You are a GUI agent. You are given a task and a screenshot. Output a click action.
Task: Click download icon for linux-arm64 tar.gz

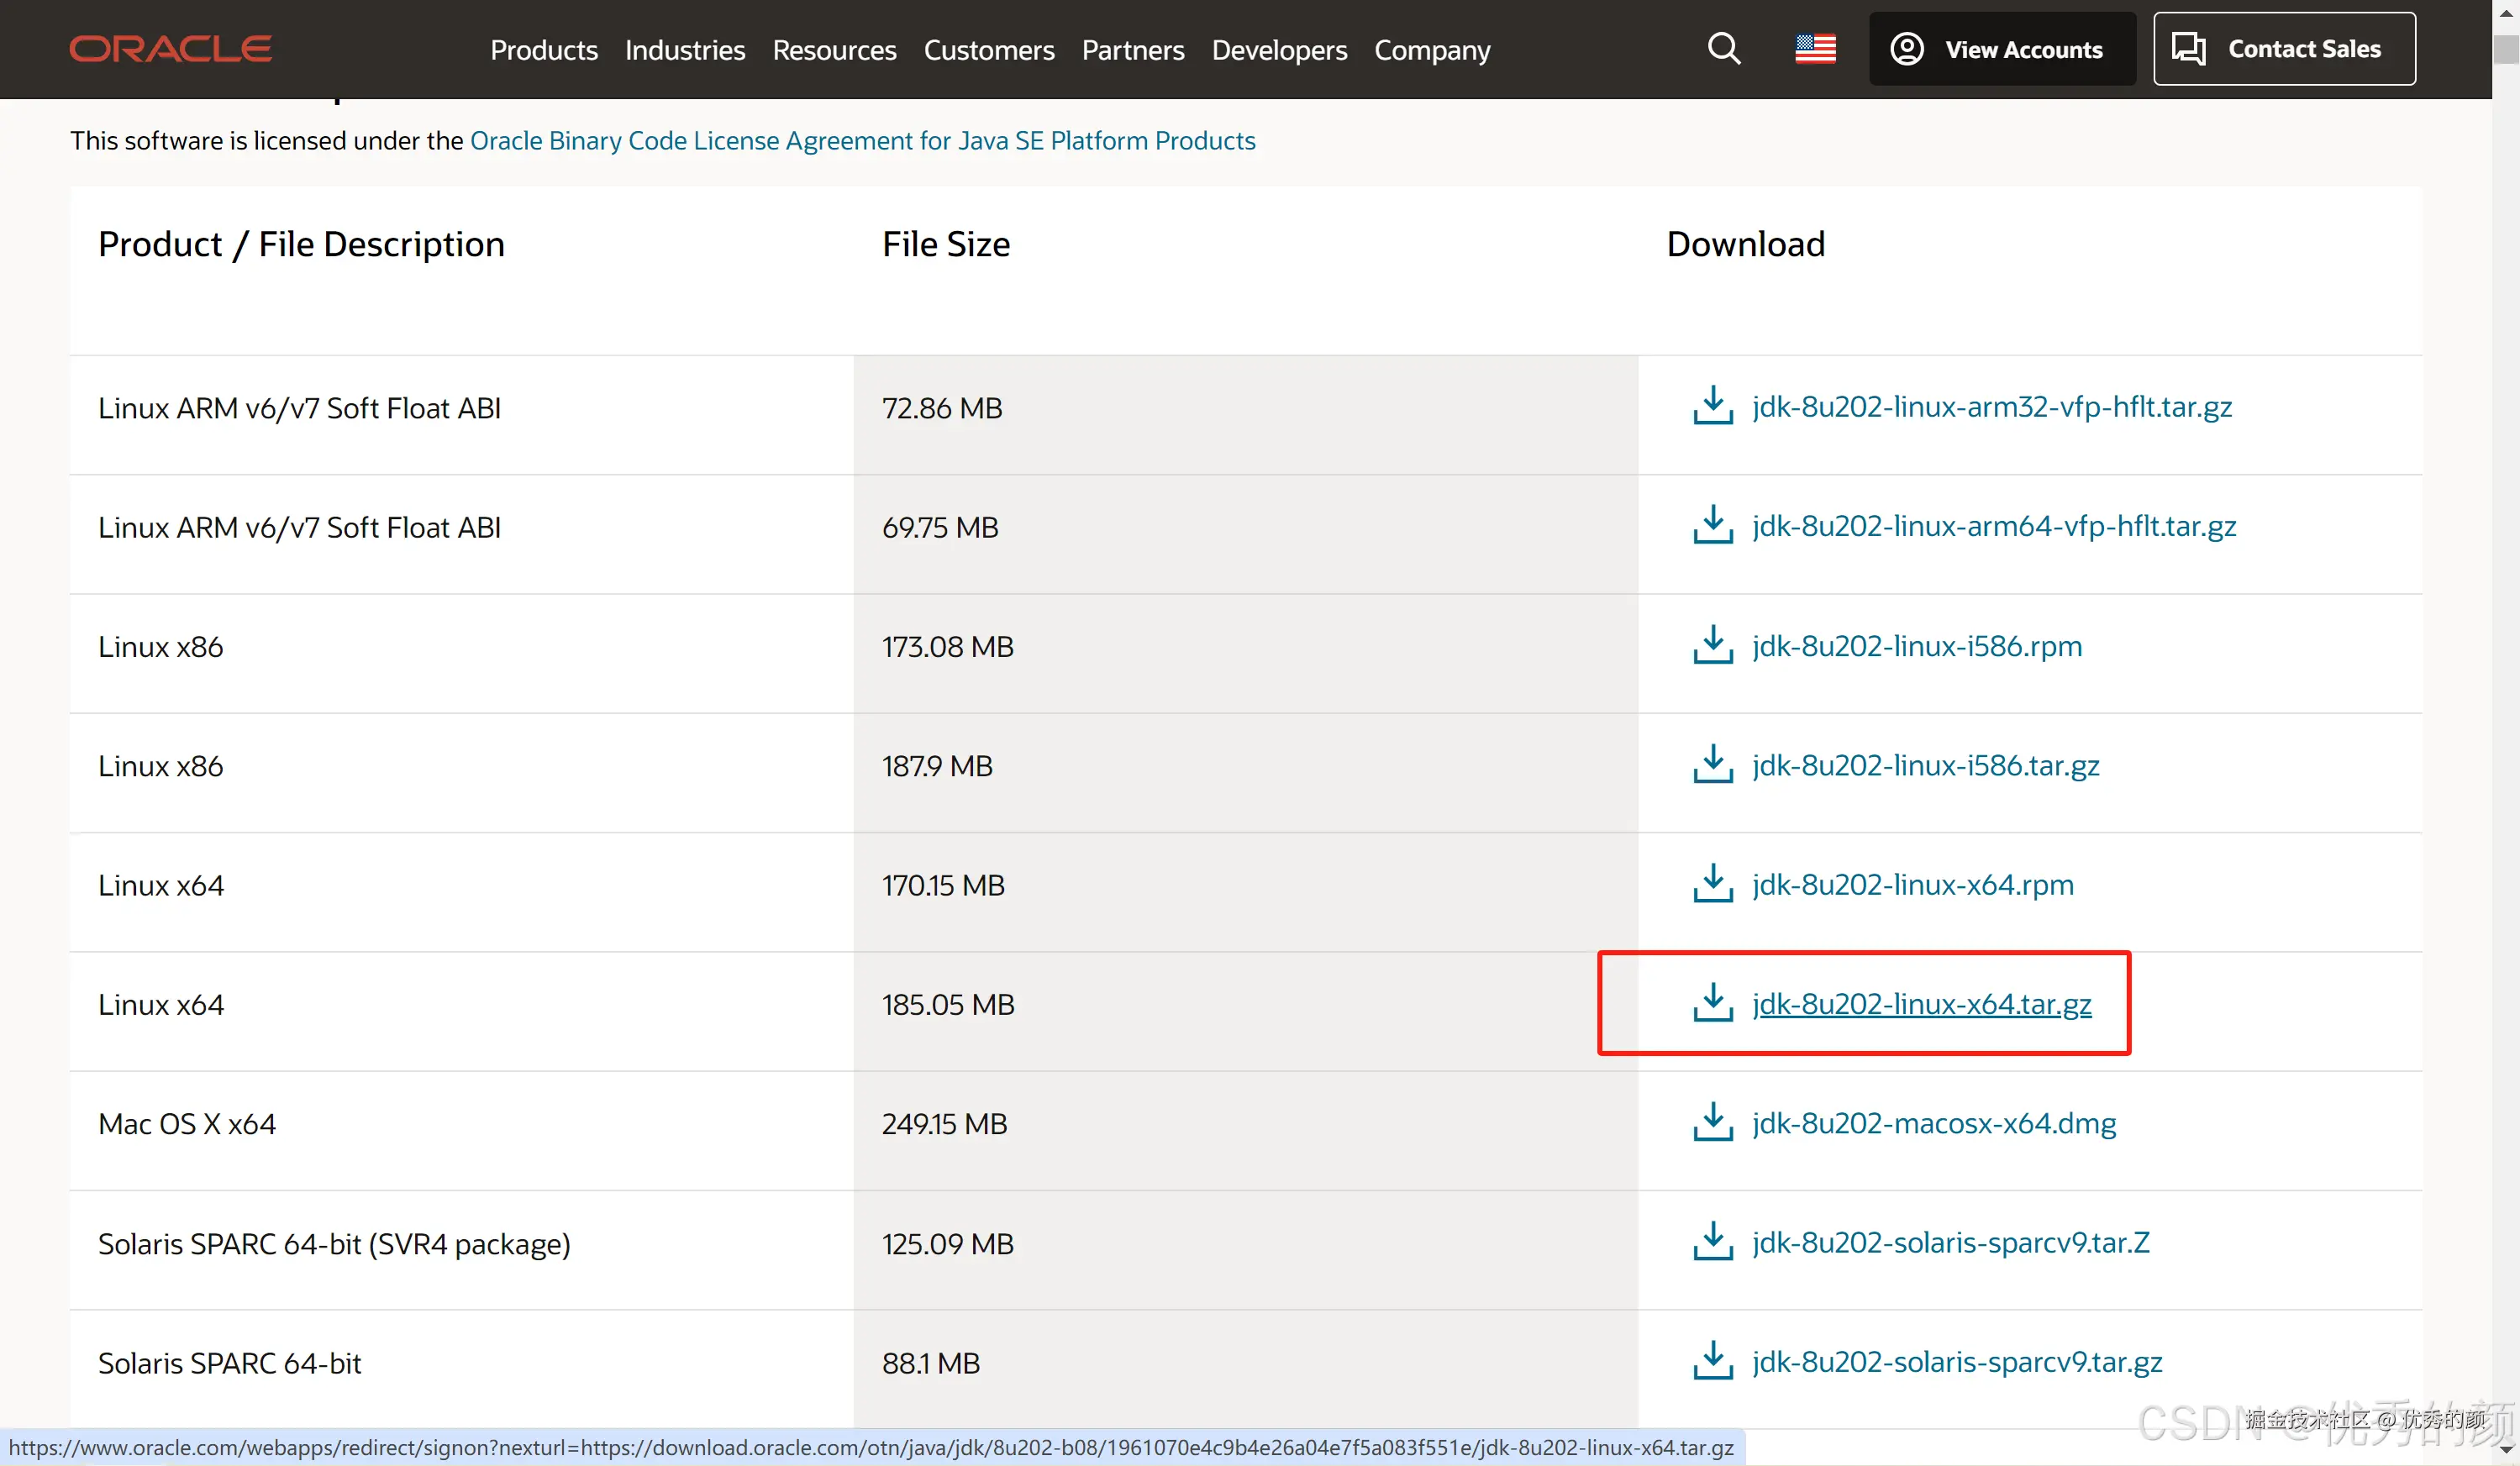[1712, 525]
